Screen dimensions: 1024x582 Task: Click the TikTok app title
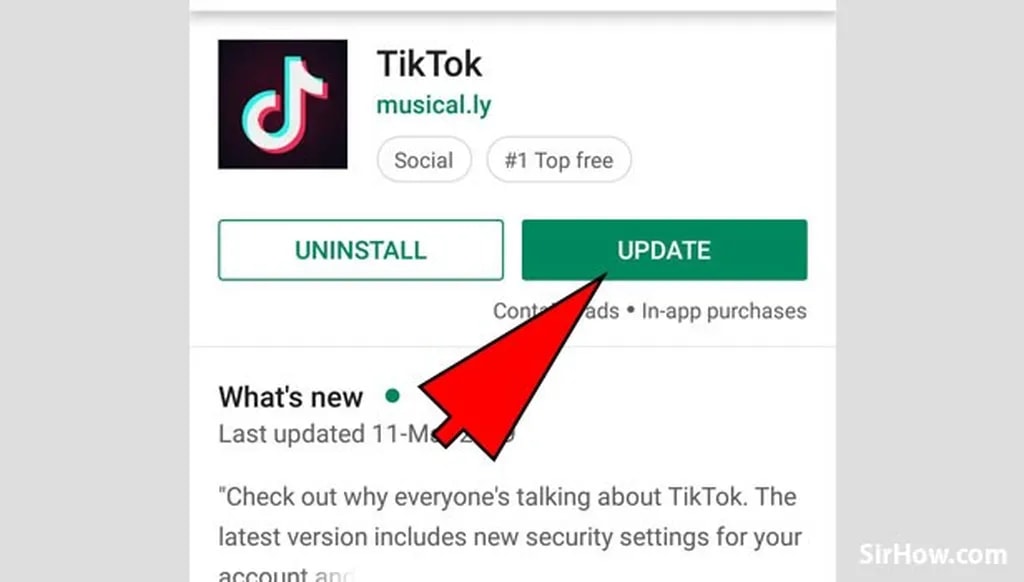coord(429,64)
